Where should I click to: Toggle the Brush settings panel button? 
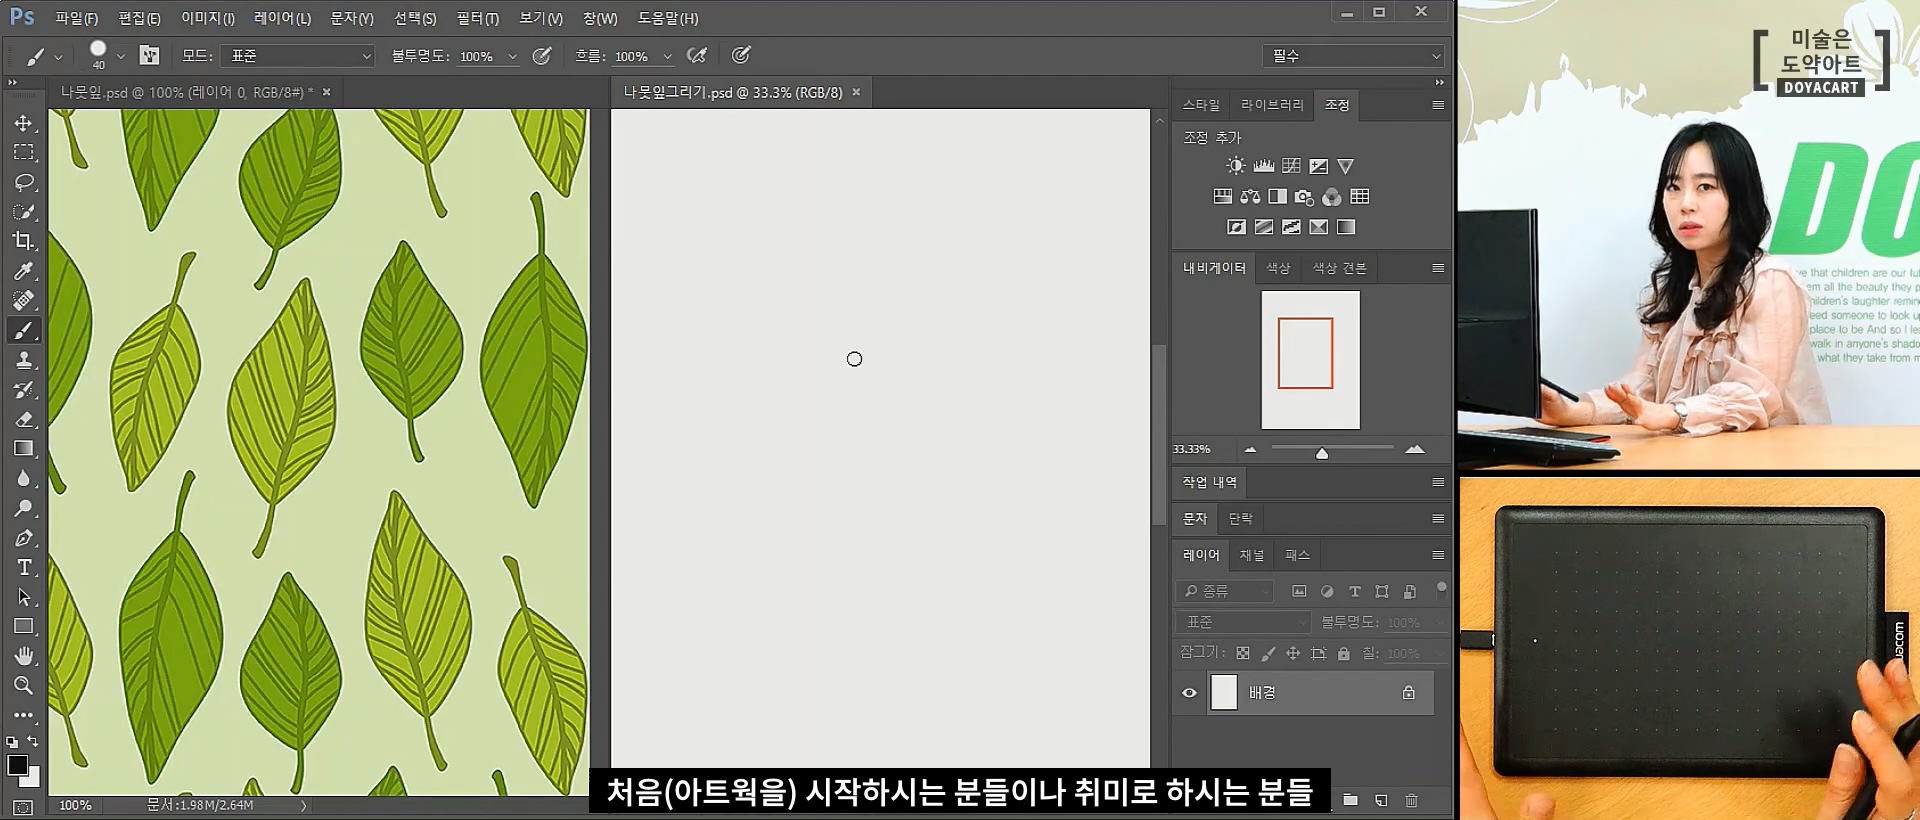pos(149,55)
